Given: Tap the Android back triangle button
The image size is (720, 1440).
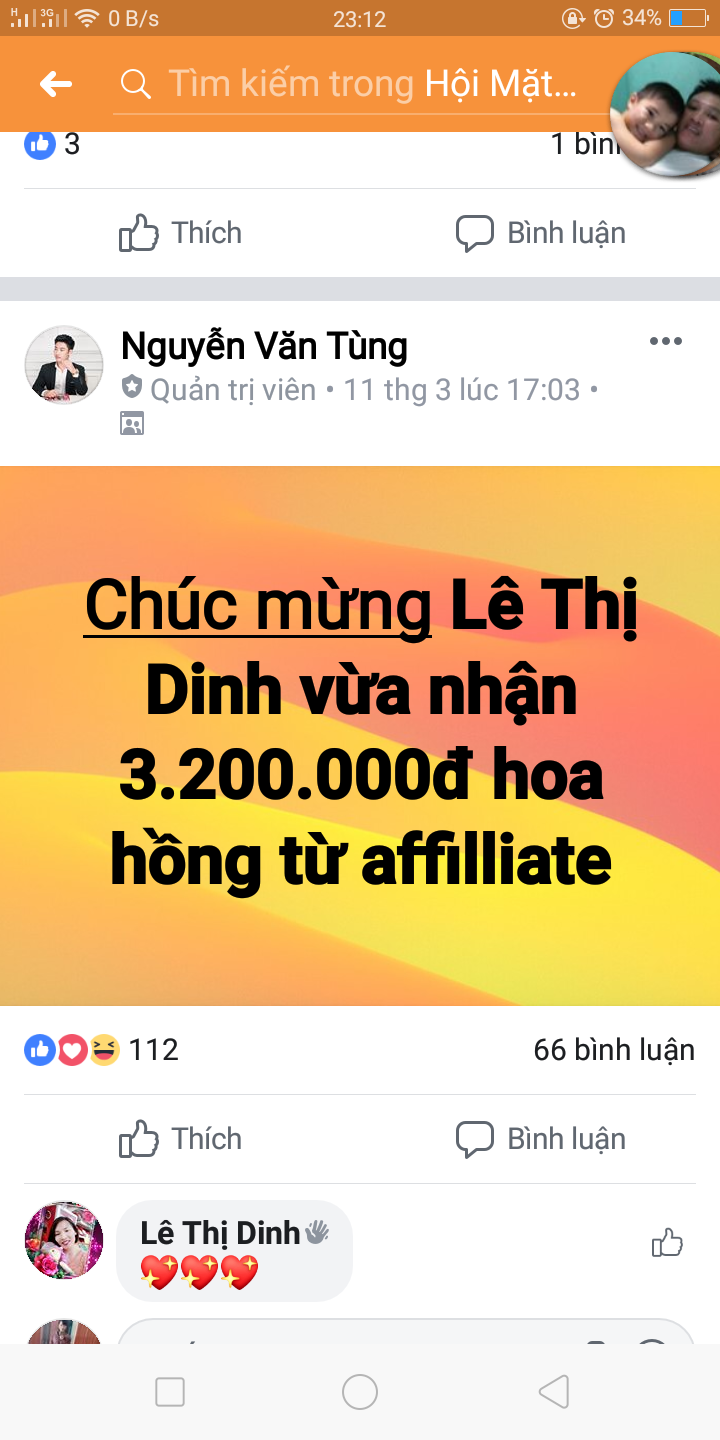Looking at the screenshot, I should tap(553, 1392).
